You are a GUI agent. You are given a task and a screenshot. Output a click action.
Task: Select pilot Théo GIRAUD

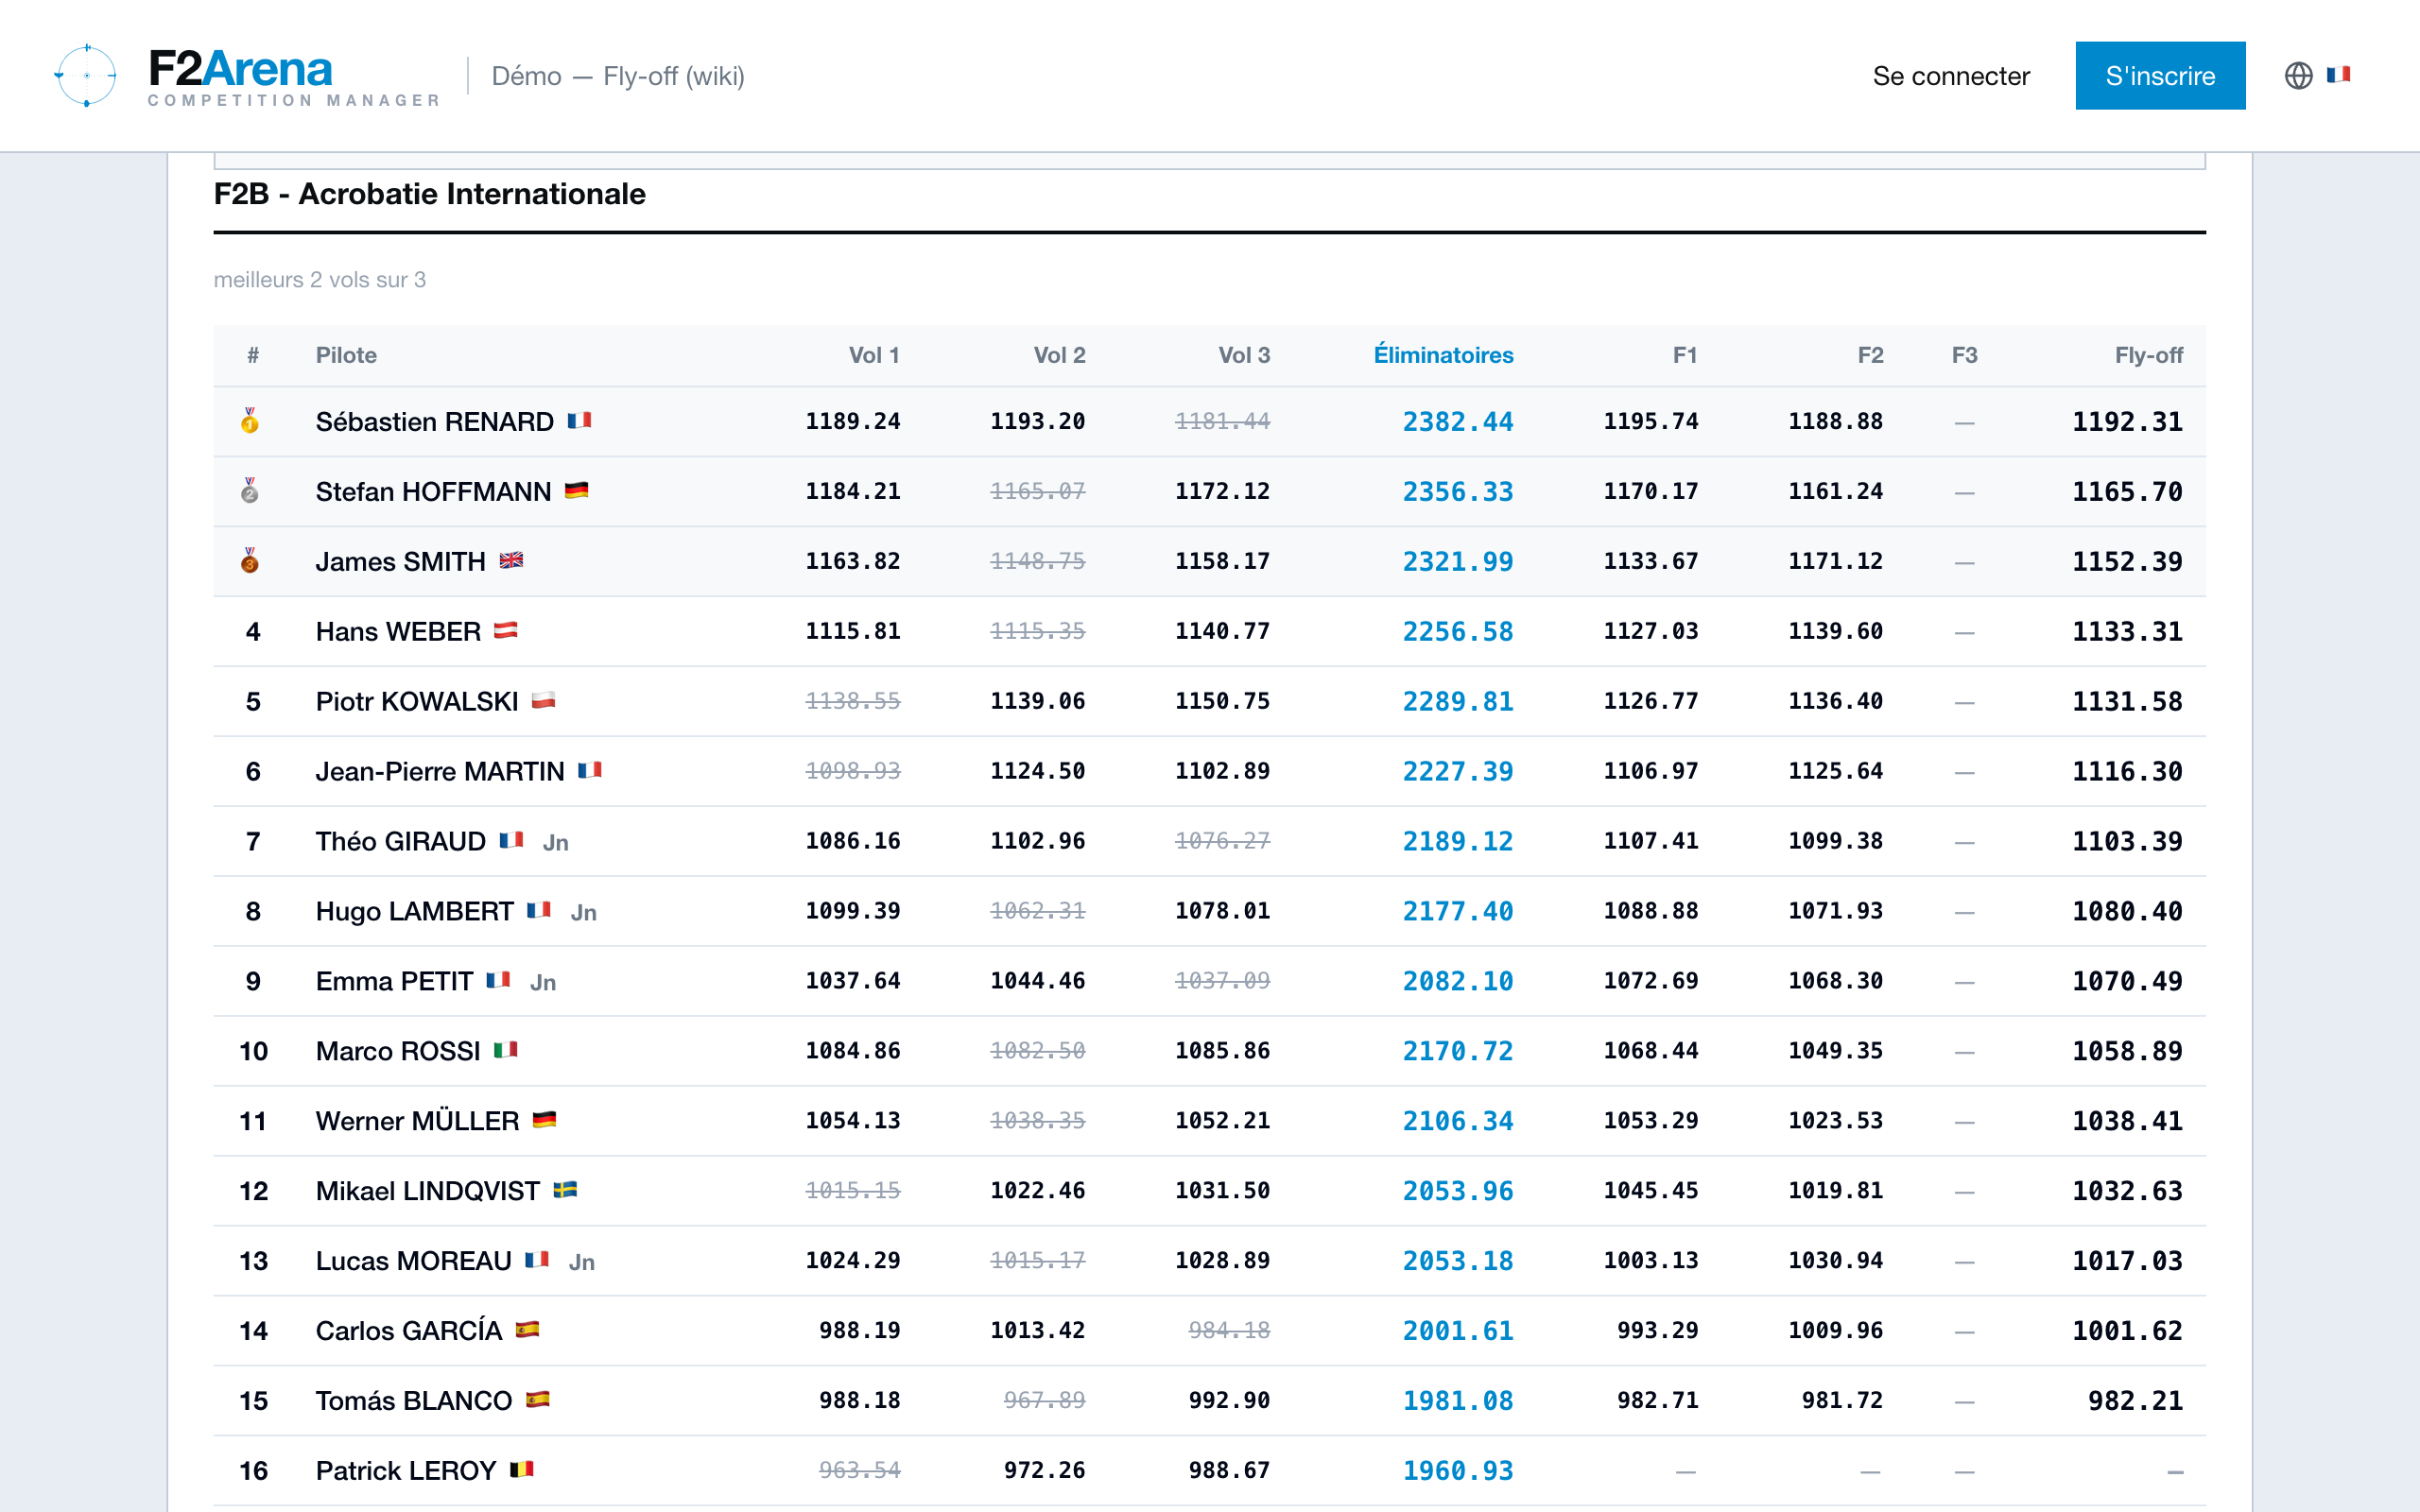coord(401,841)
